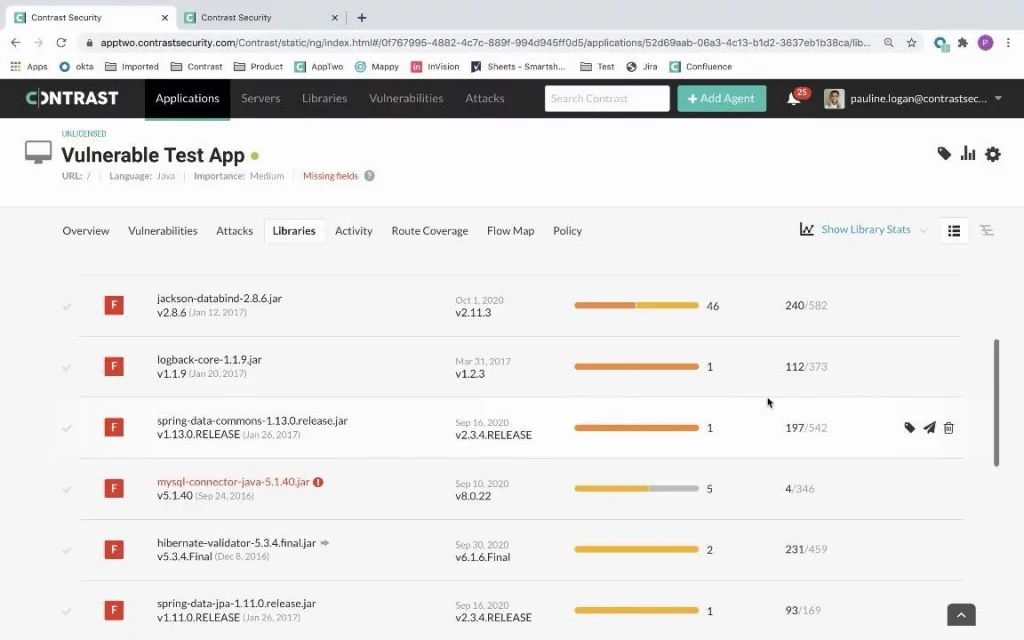Open the Vulnerabilities top nav item
The height and width of the screenshot is (640, 1024).
click(406, 99)
